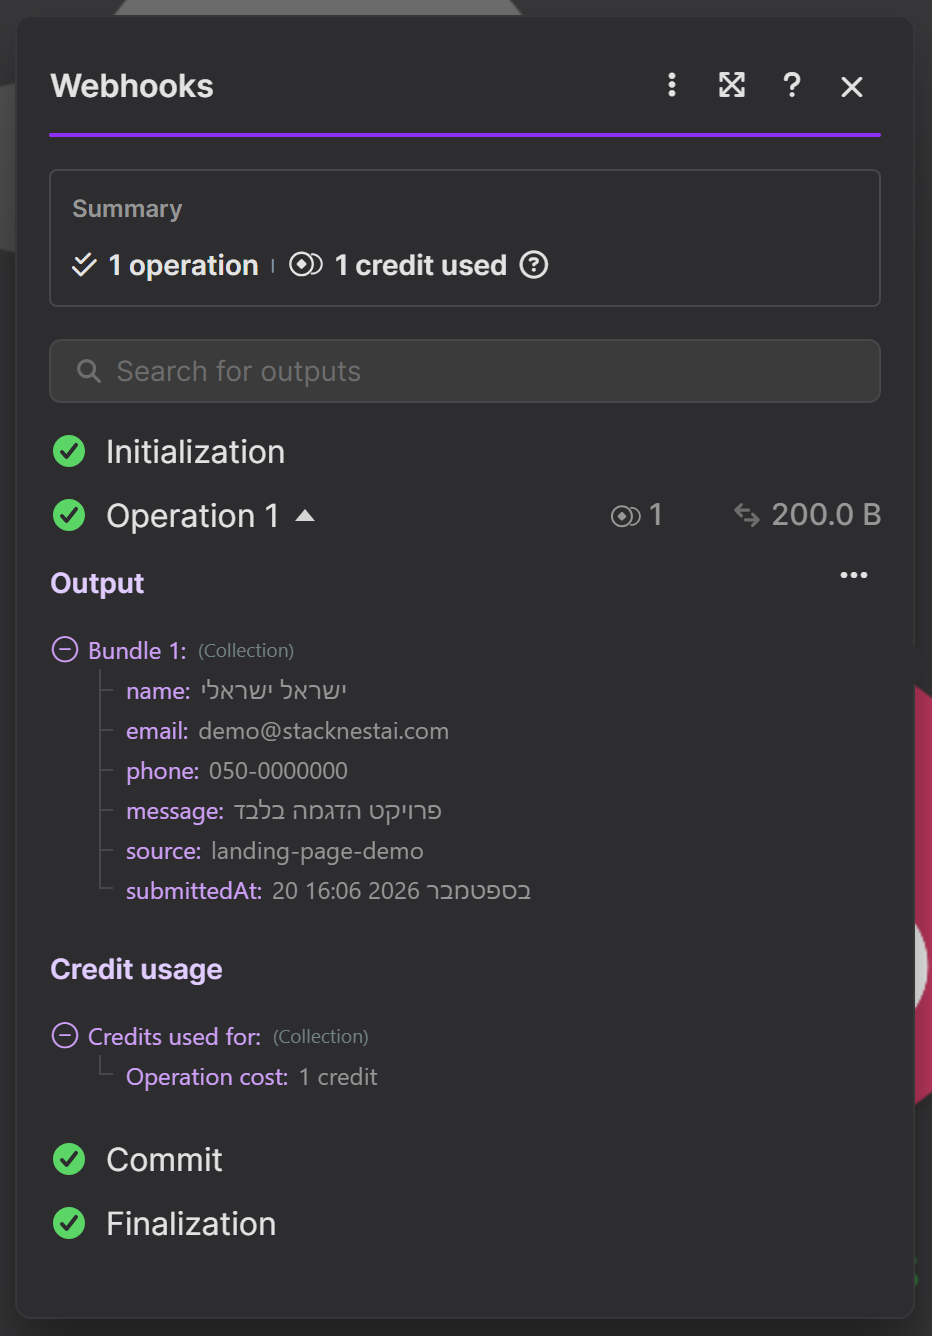Click the 1 credit used summary text

tap(421, 265)
